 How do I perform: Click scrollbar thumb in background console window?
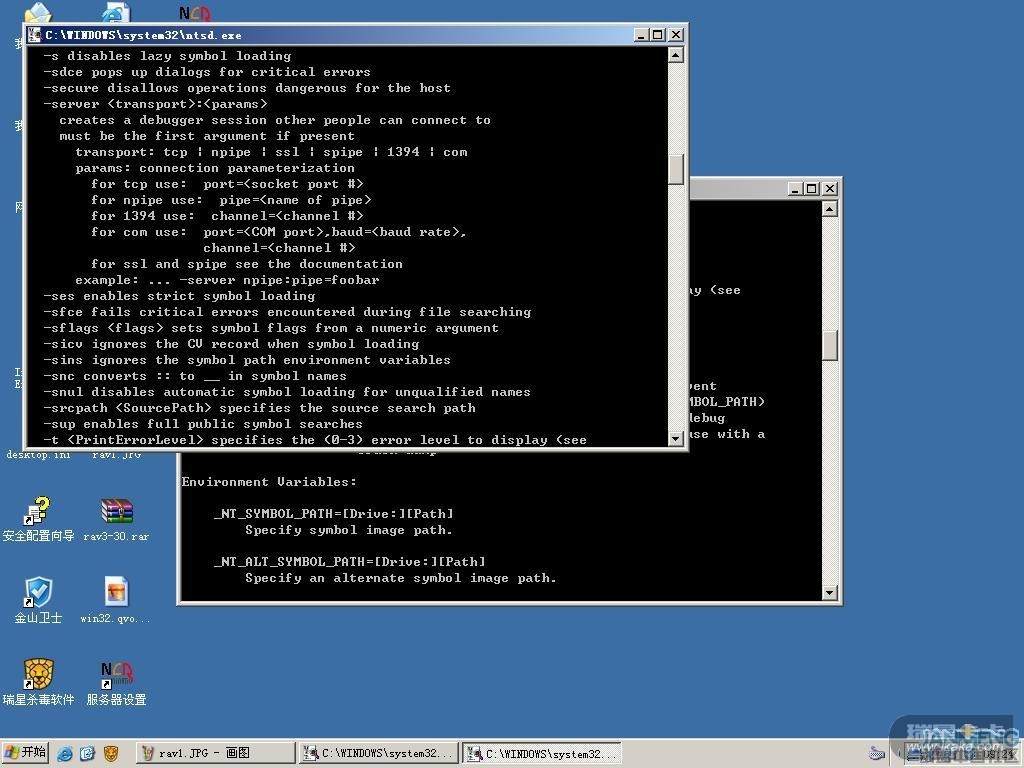click(830, 345)
